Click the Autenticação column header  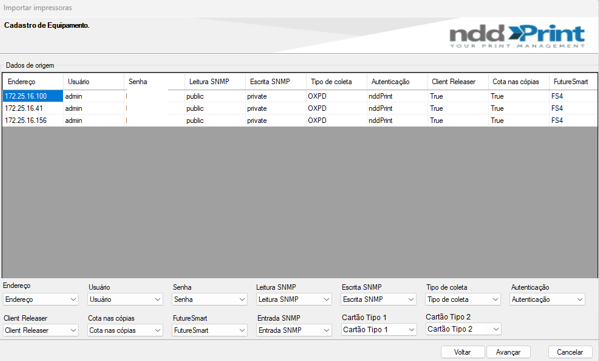397,82
